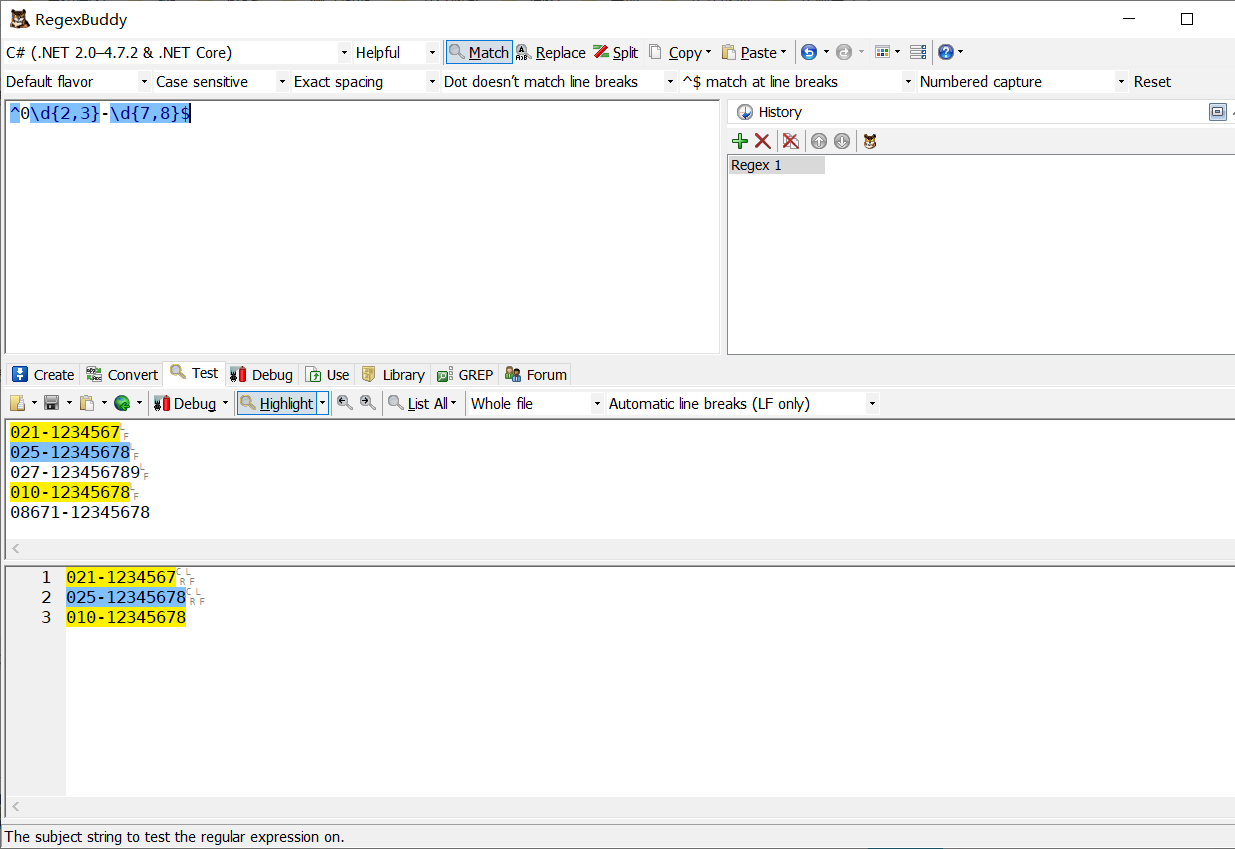Click the Copy regex button
This screenshot has width=1235, height=849.
point(675,52)
